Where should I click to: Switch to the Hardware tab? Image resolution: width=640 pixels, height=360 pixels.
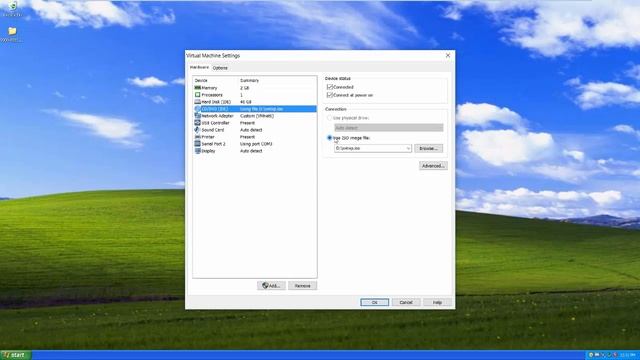(x=199, y=67)
